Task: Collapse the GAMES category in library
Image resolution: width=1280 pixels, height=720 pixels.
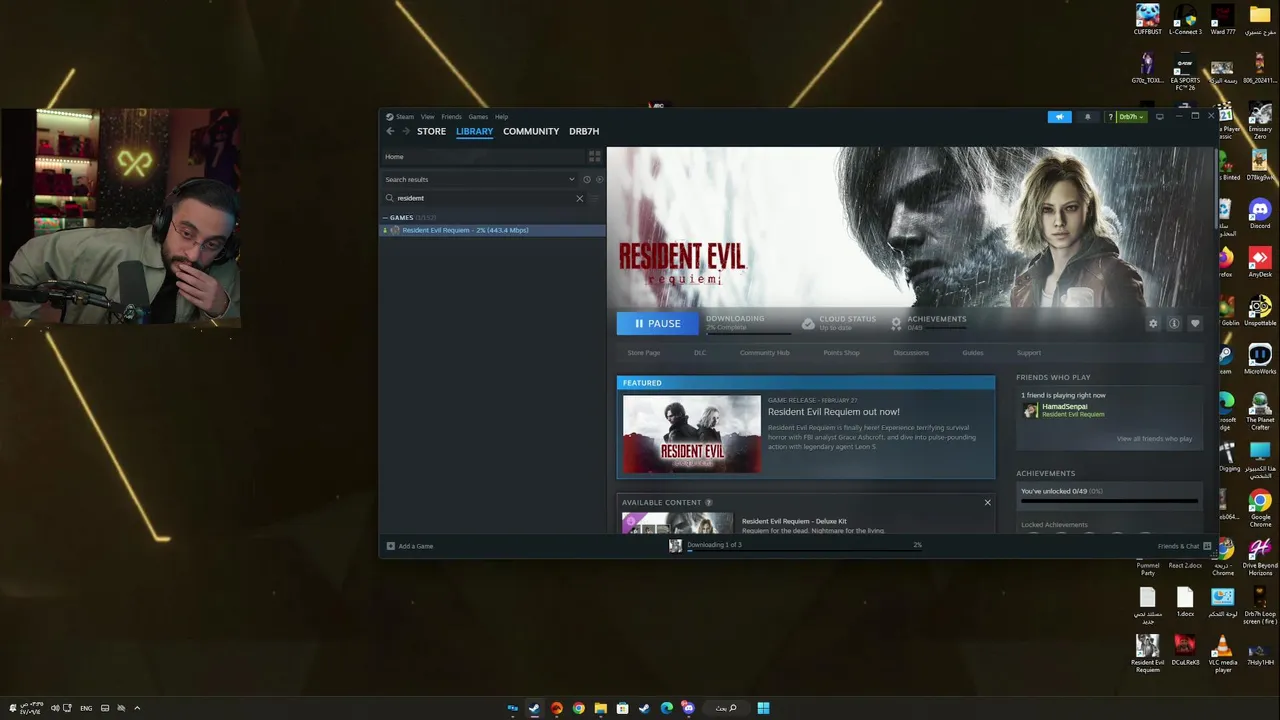Action: 386,217
